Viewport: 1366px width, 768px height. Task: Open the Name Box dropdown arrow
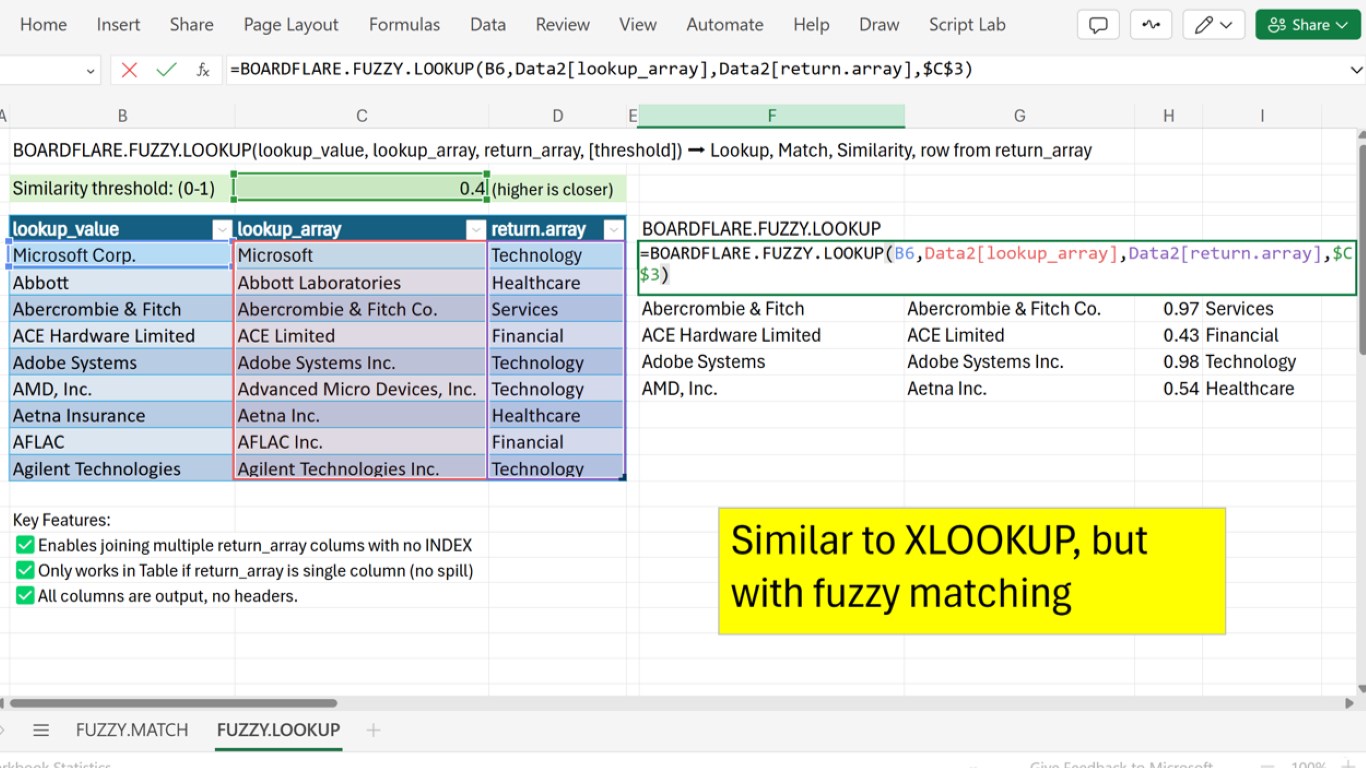[90, 70]
